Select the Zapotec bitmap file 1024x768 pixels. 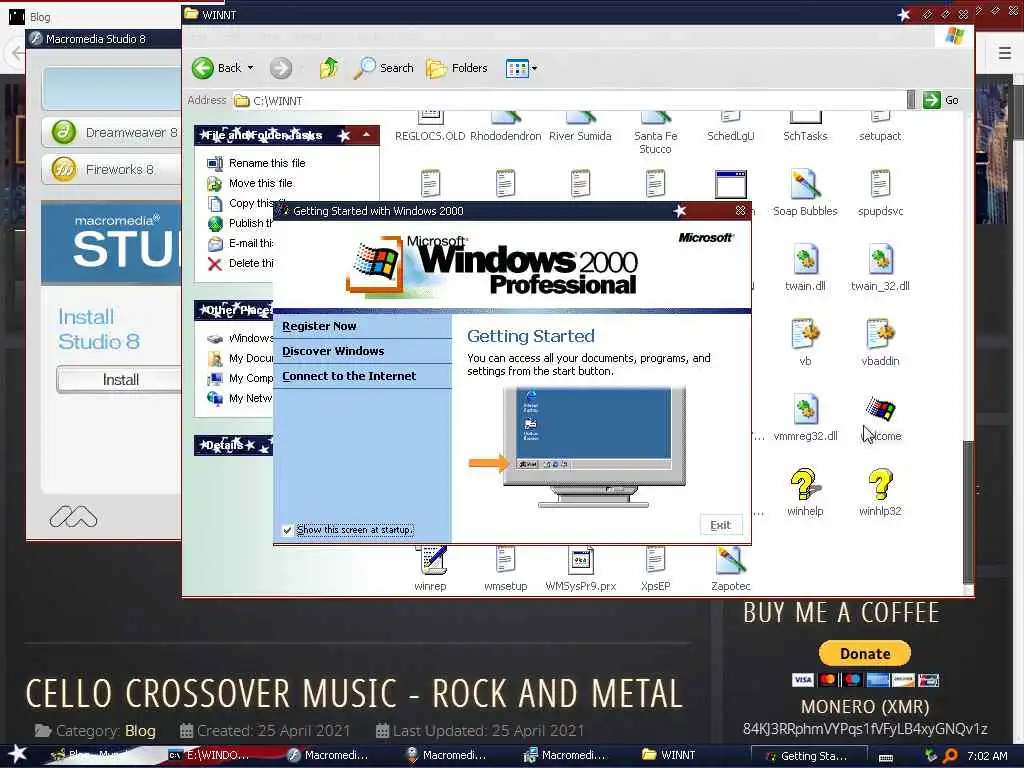click(x=731, y=568)
